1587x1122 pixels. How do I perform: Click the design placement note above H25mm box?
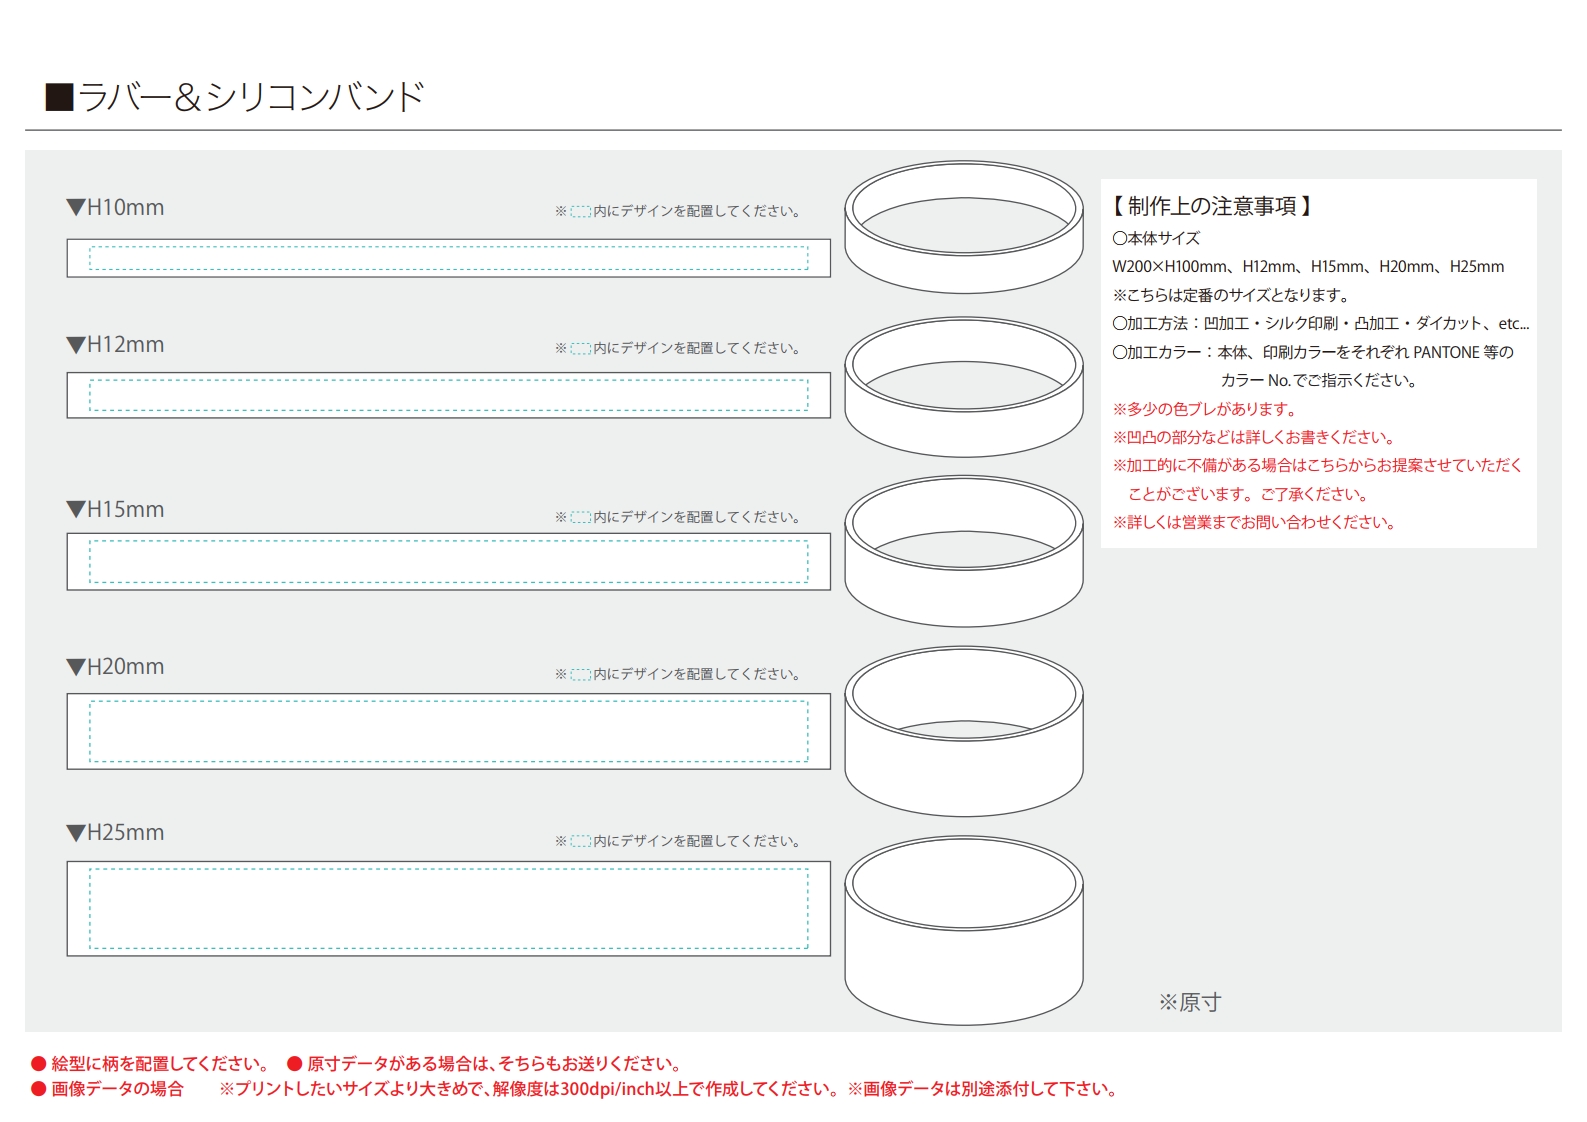click(679, 841)
